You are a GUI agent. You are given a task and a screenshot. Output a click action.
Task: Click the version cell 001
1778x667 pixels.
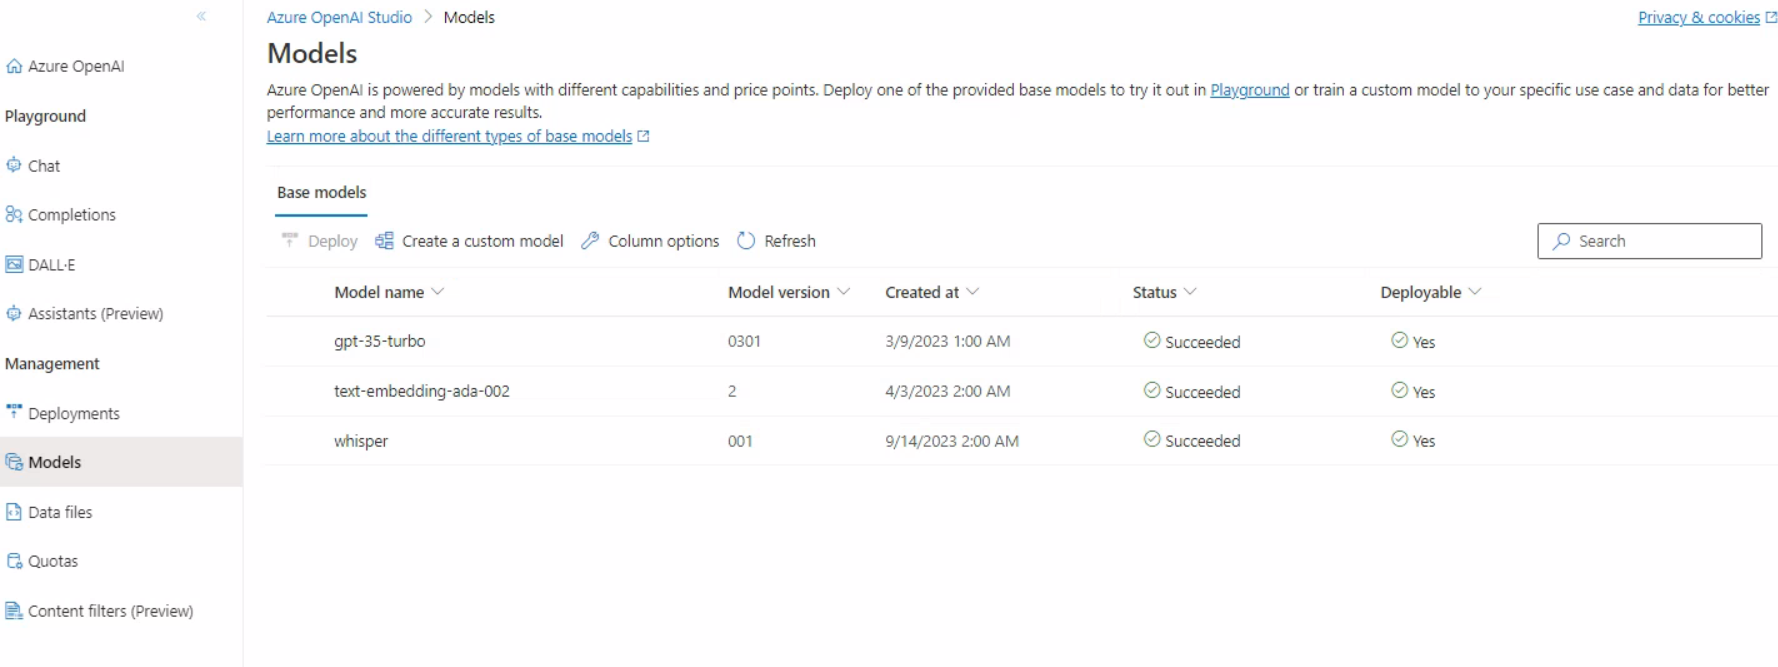pos(740,441)
